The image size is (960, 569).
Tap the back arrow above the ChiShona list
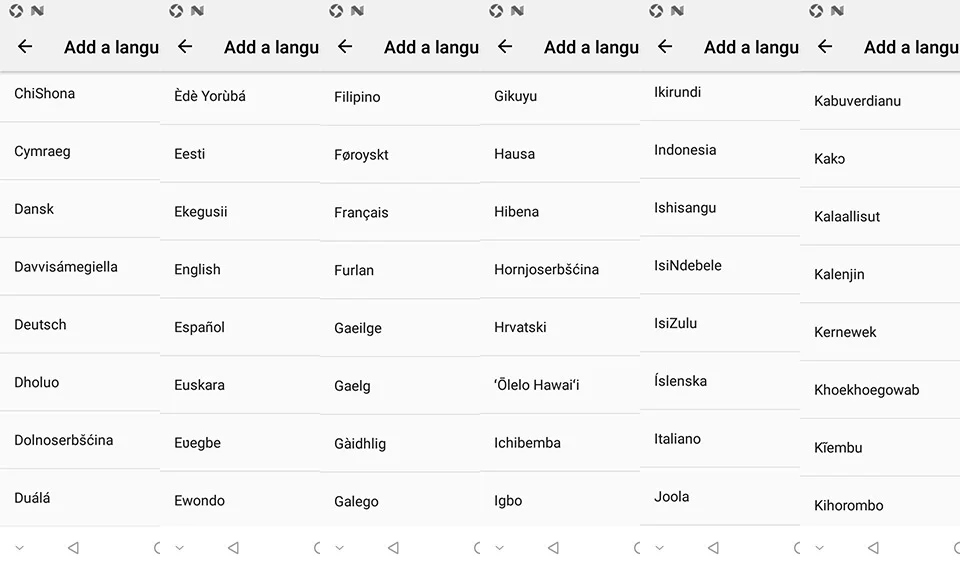click(25, 46)
